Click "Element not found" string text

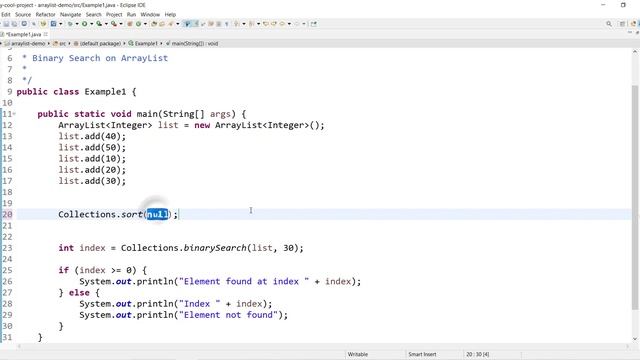229,315
